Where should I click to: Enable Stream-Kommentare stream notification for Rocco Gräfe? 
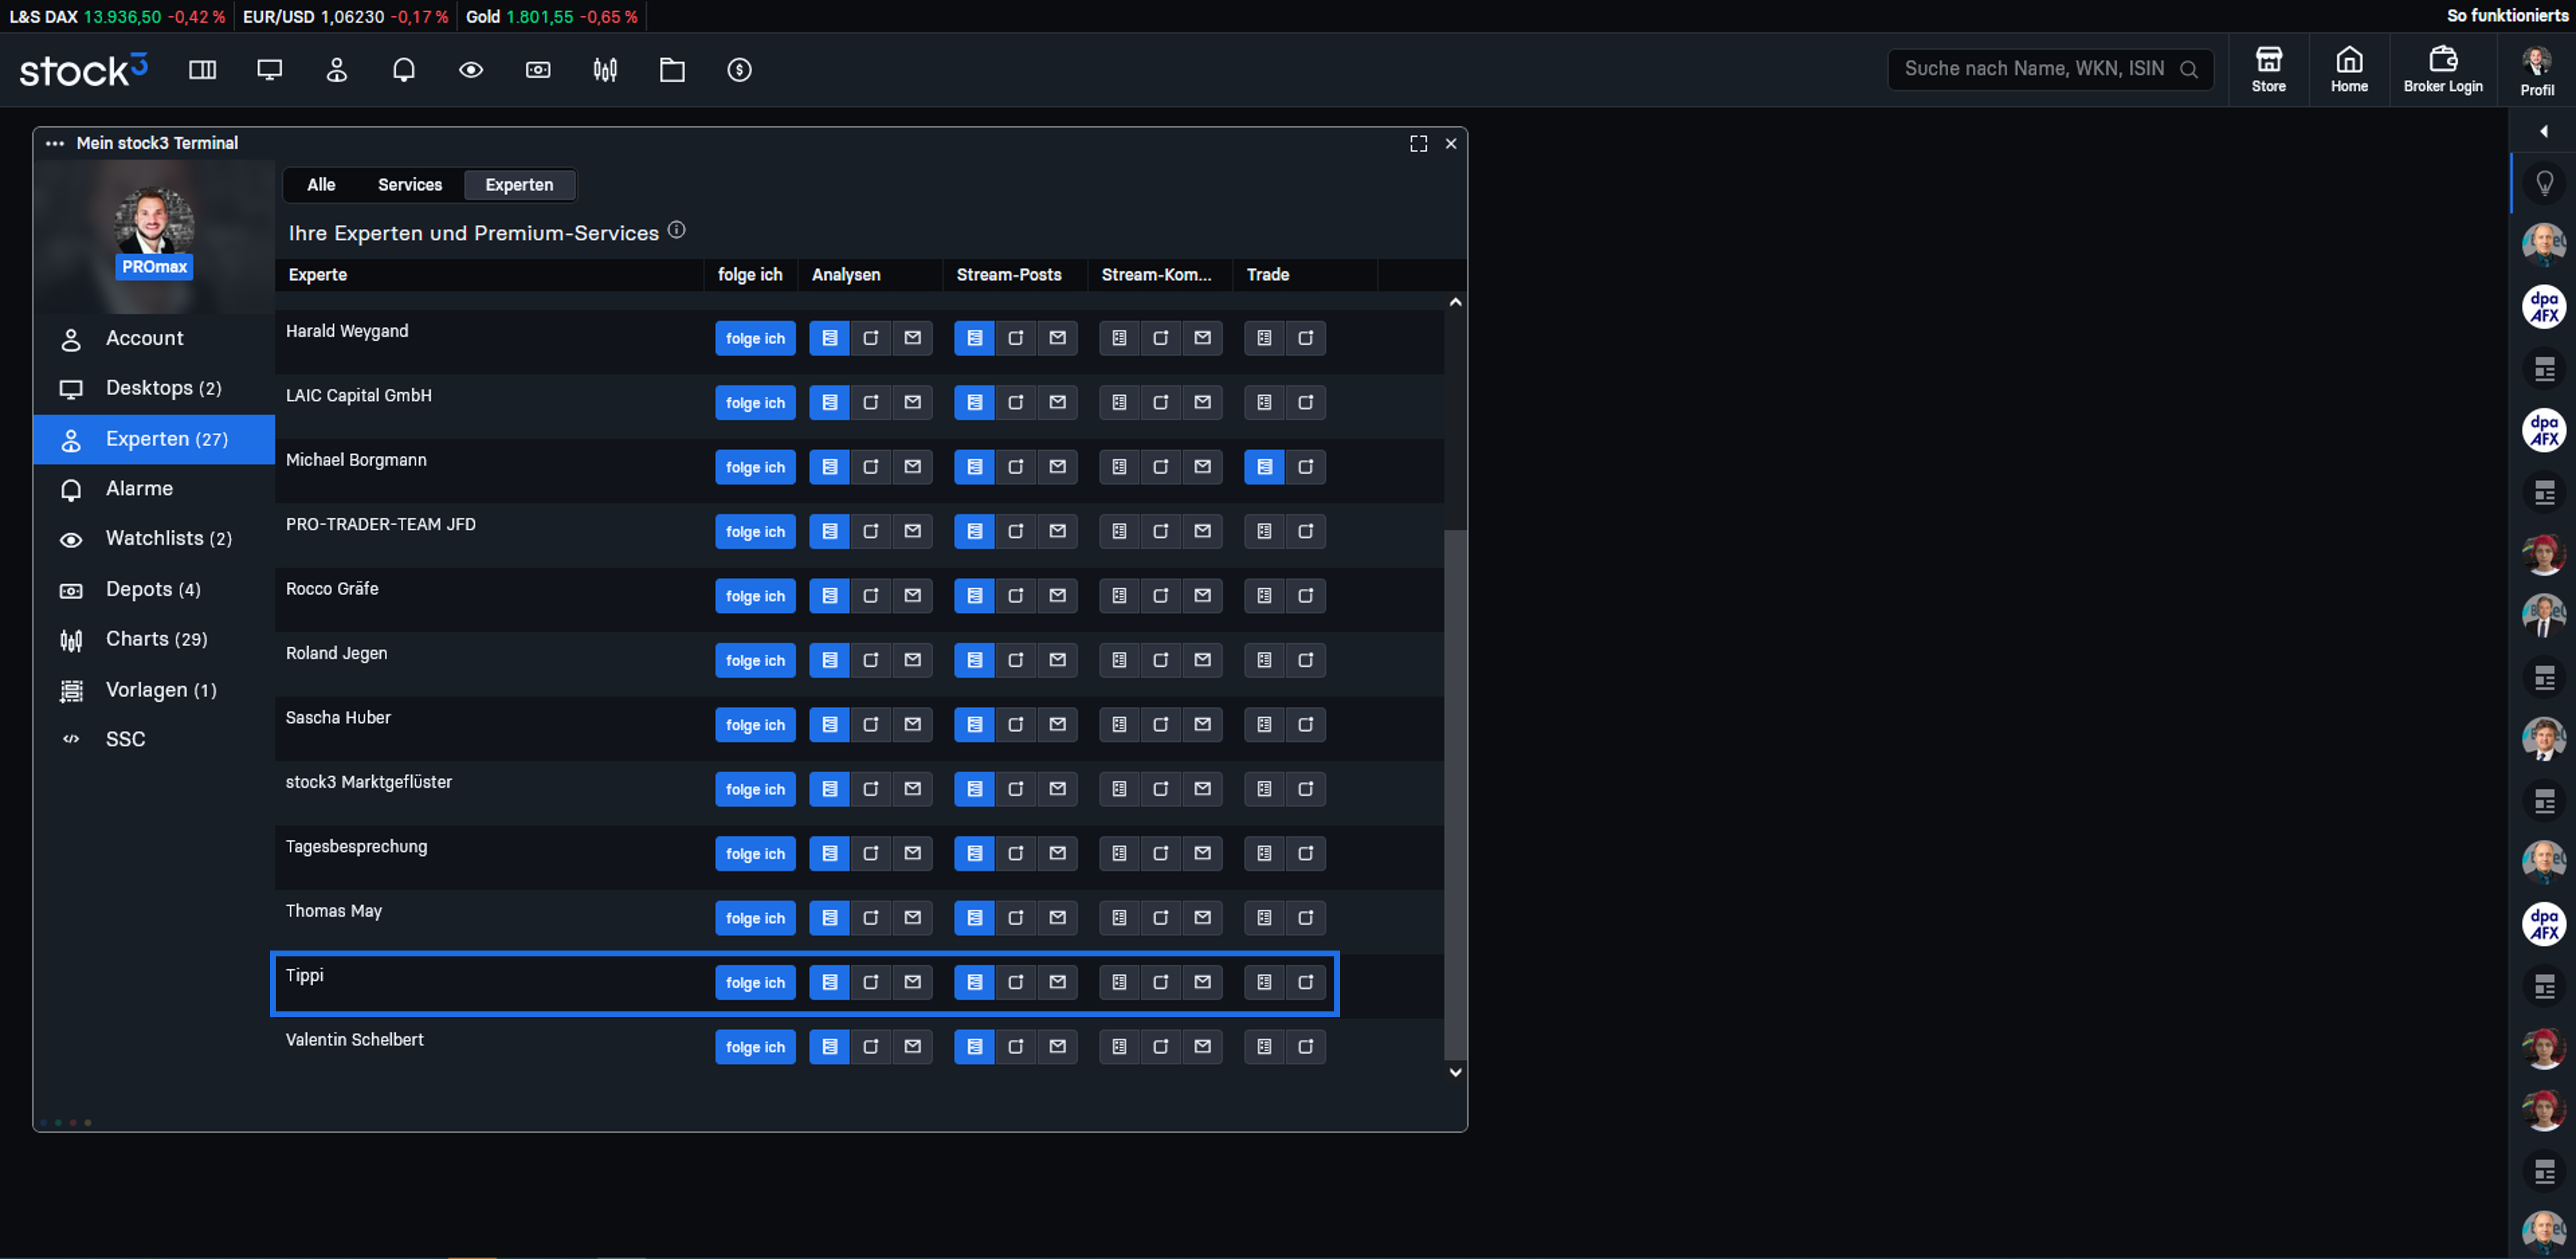[1119, 596]
